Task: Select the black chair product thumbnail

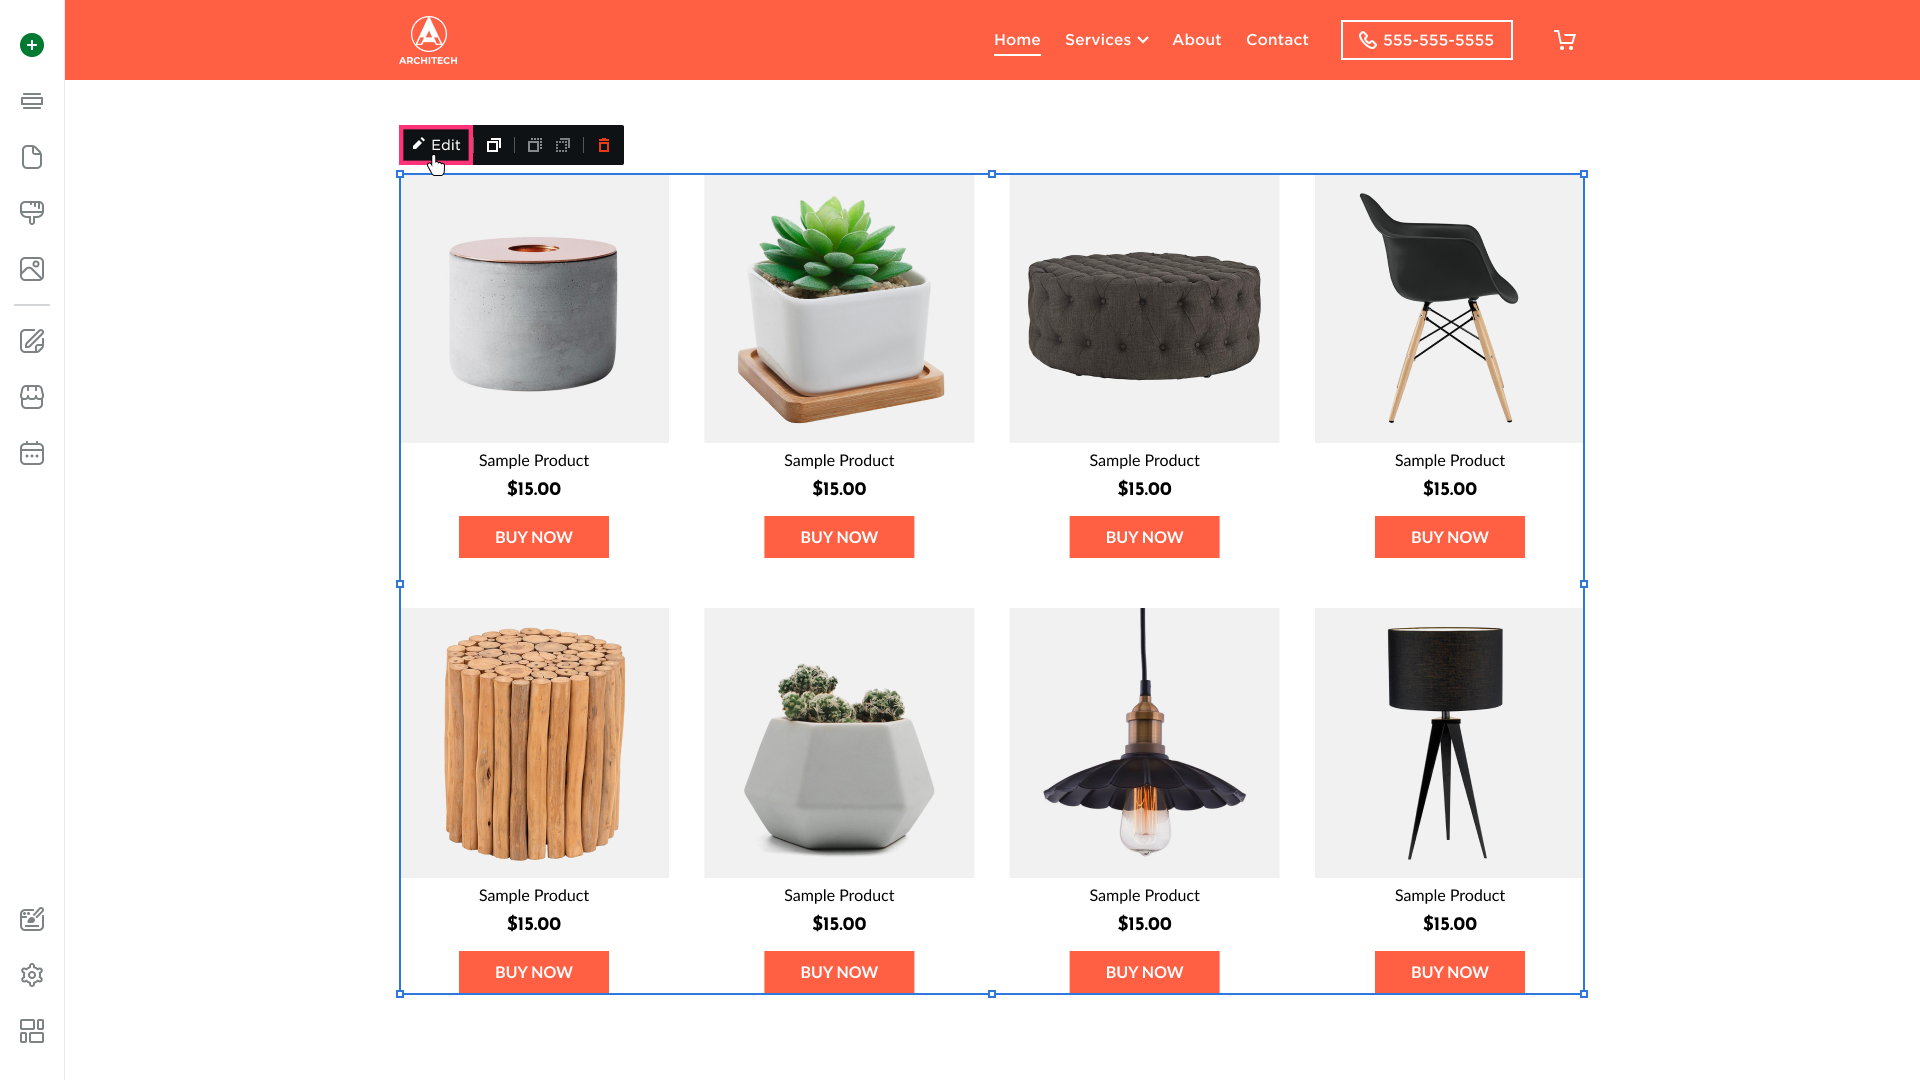Action: [x=1449, y=309]
